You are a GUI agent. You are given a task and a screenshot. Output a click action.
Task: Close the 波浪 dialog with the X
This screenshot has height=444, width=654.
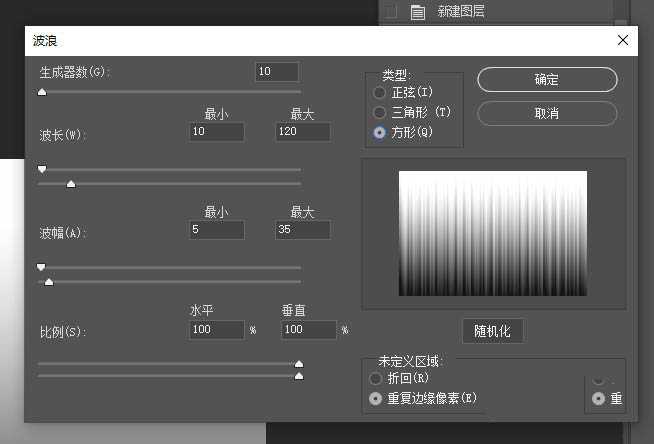[x=623, y=40]
